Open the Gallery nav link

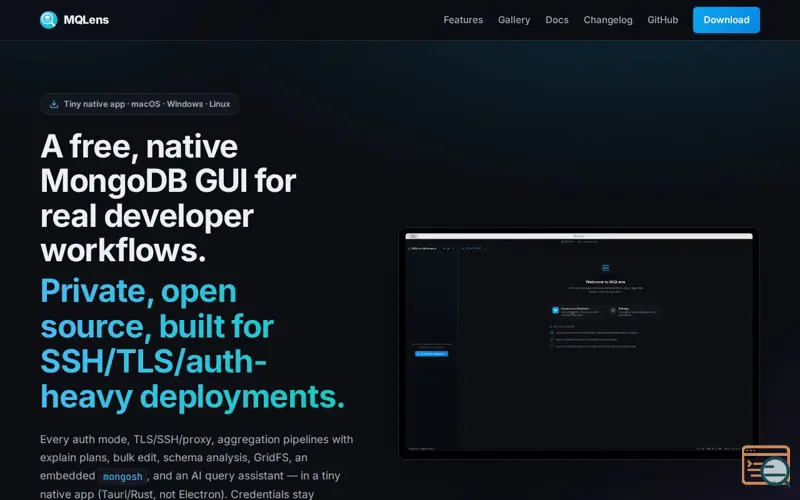tap(514, 20)
